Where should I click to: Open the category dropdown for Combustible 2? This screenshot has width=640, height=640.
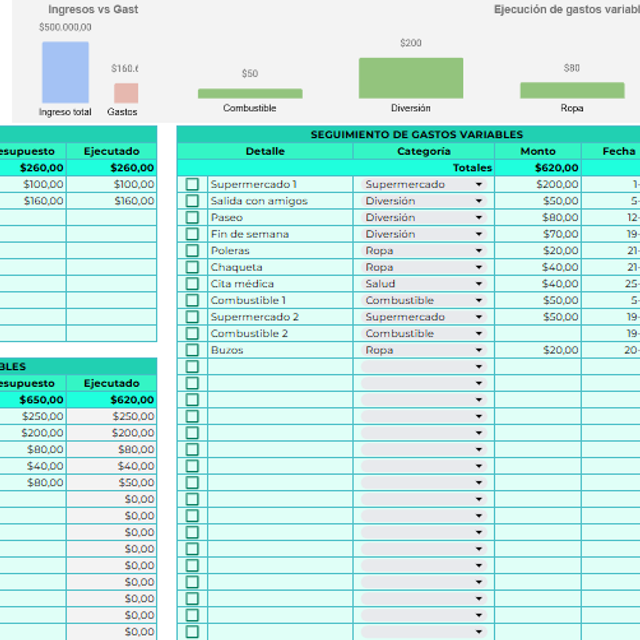tap(478, 334)
